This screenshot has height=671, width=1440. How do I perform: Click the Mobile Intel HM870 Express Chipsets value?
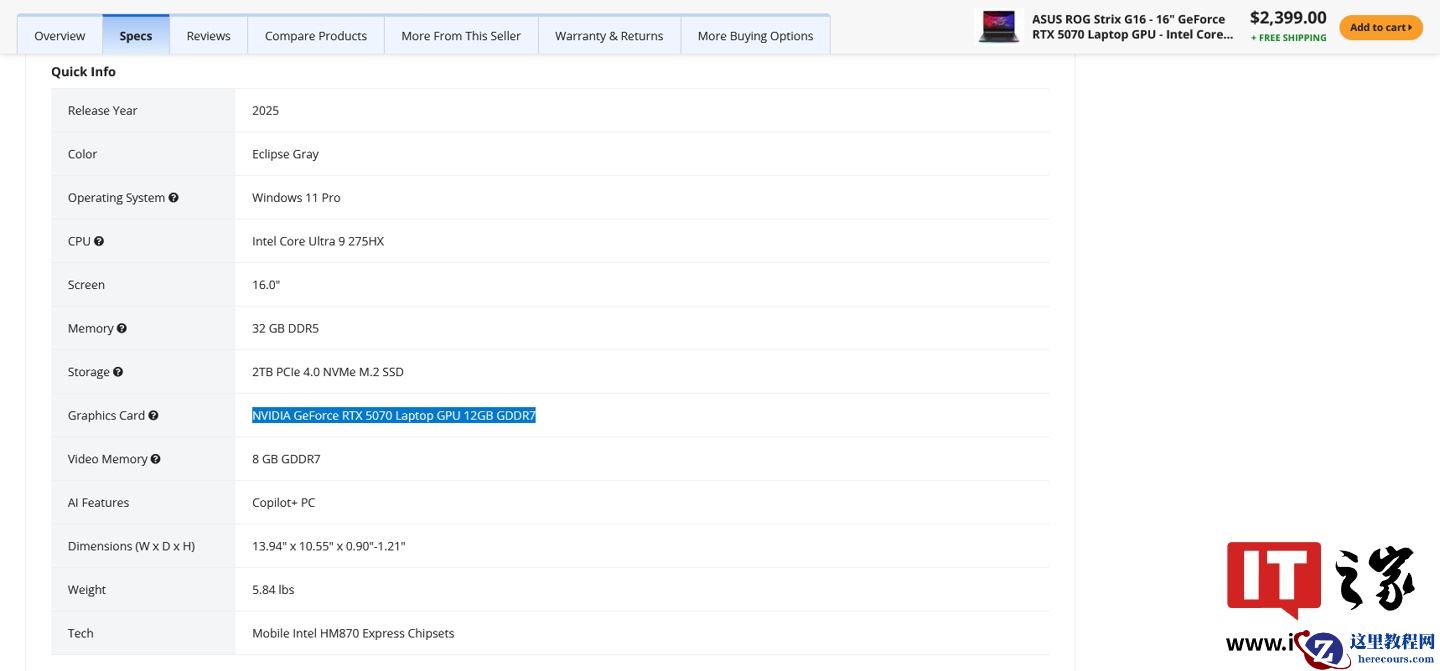point(353,633)
